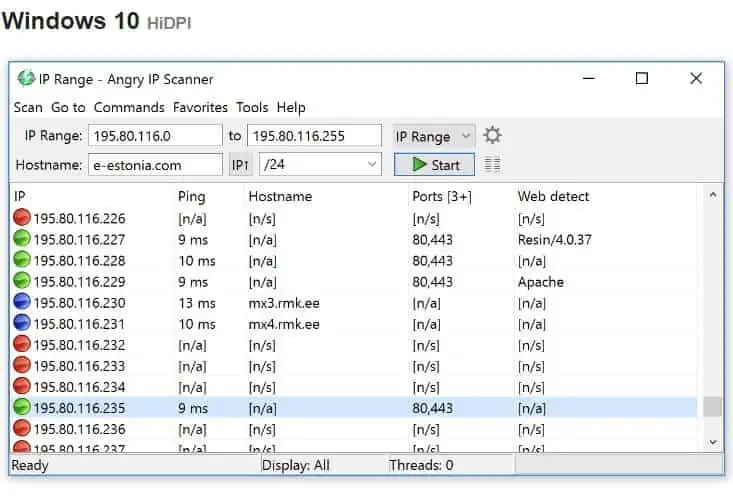Click the green status icon for 195.80.116.235
This screenshot has width=733, height=496.
click(x=22, y=407)
